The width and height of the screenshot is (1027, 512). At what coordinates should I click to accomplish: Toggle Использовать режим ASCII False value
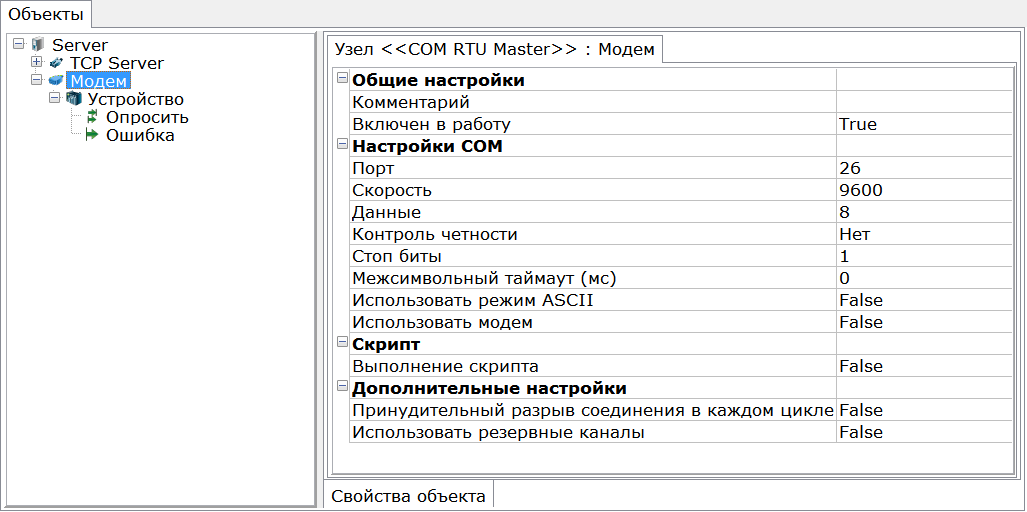(x=924, y=300)
